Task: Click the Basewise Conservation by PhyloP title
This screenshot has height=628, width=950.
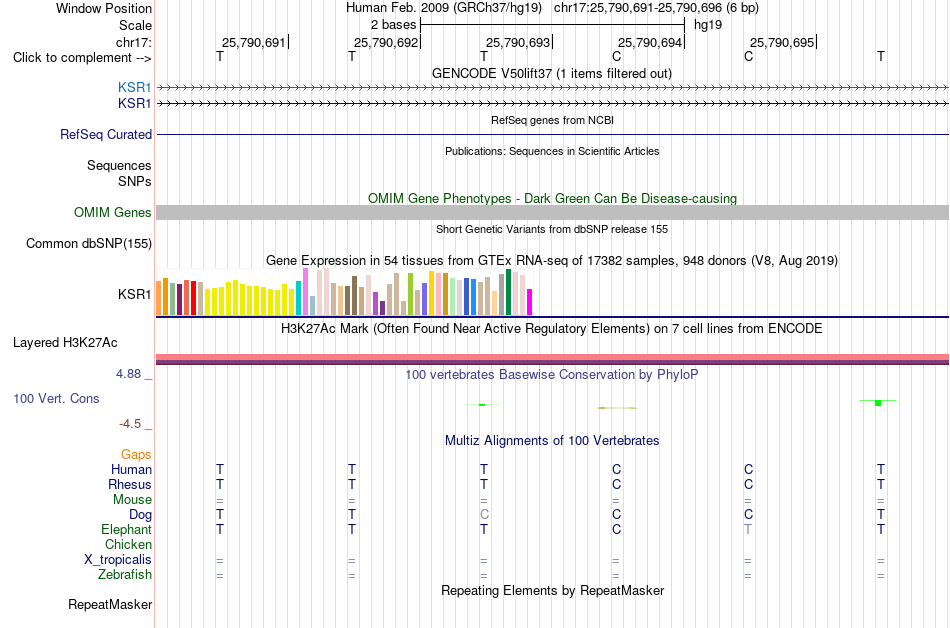Action: coord(552,375)
